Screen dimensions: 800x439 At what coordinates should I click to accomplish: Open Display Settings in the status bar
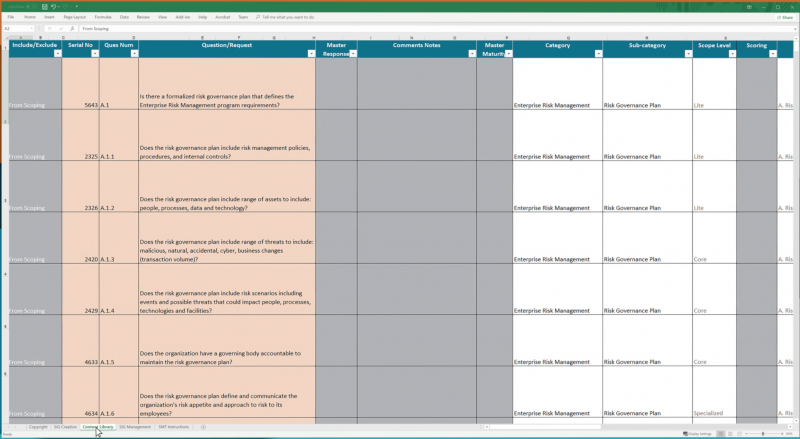pyautogui.click(x=699, y=434)
